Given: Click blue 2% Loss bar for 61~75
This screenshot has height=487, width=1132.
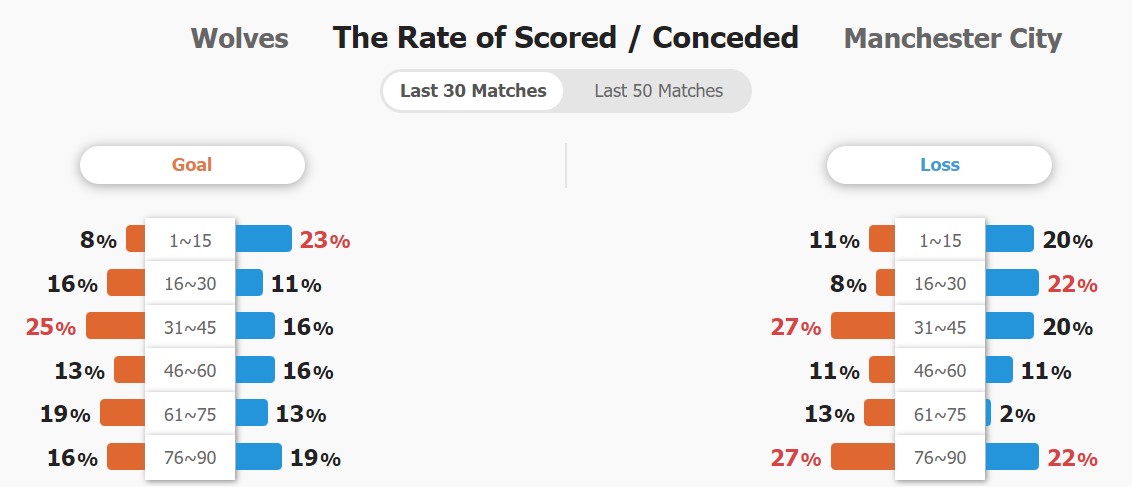Looking at the screenshot, I should coord(988,413).
